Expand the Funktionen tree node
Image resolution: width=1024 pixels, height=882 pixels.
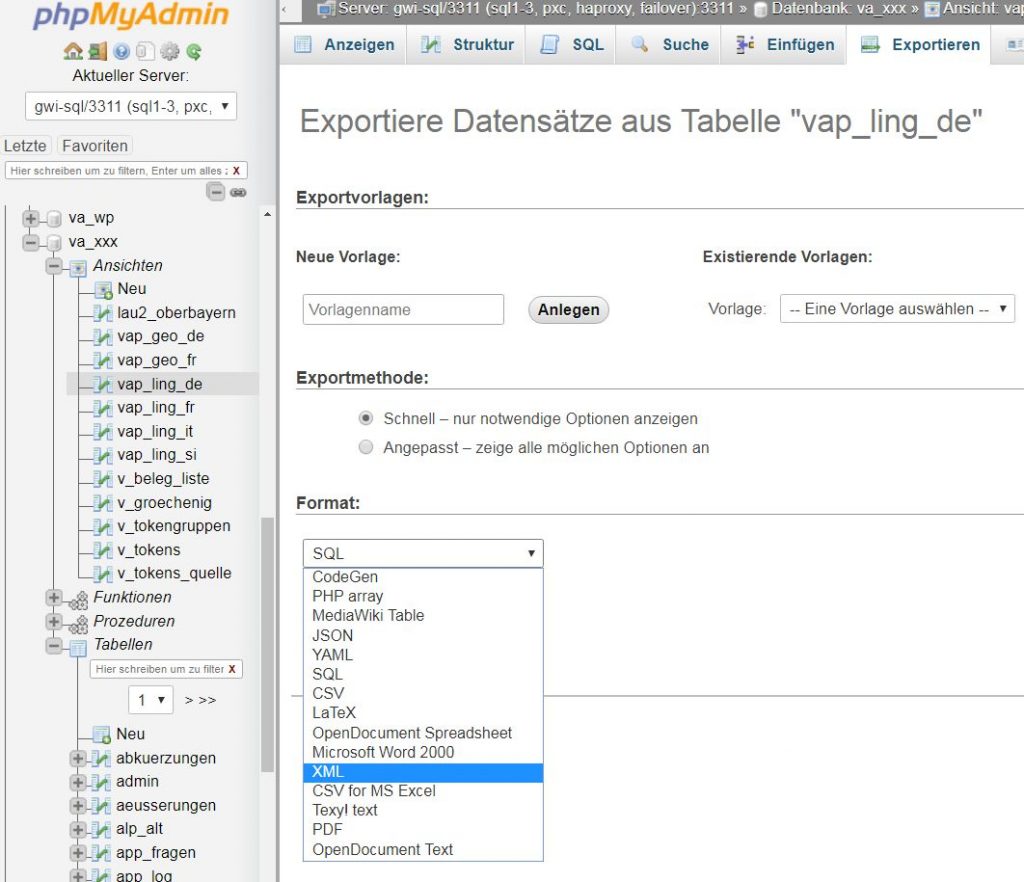click(x=54, y=597)
